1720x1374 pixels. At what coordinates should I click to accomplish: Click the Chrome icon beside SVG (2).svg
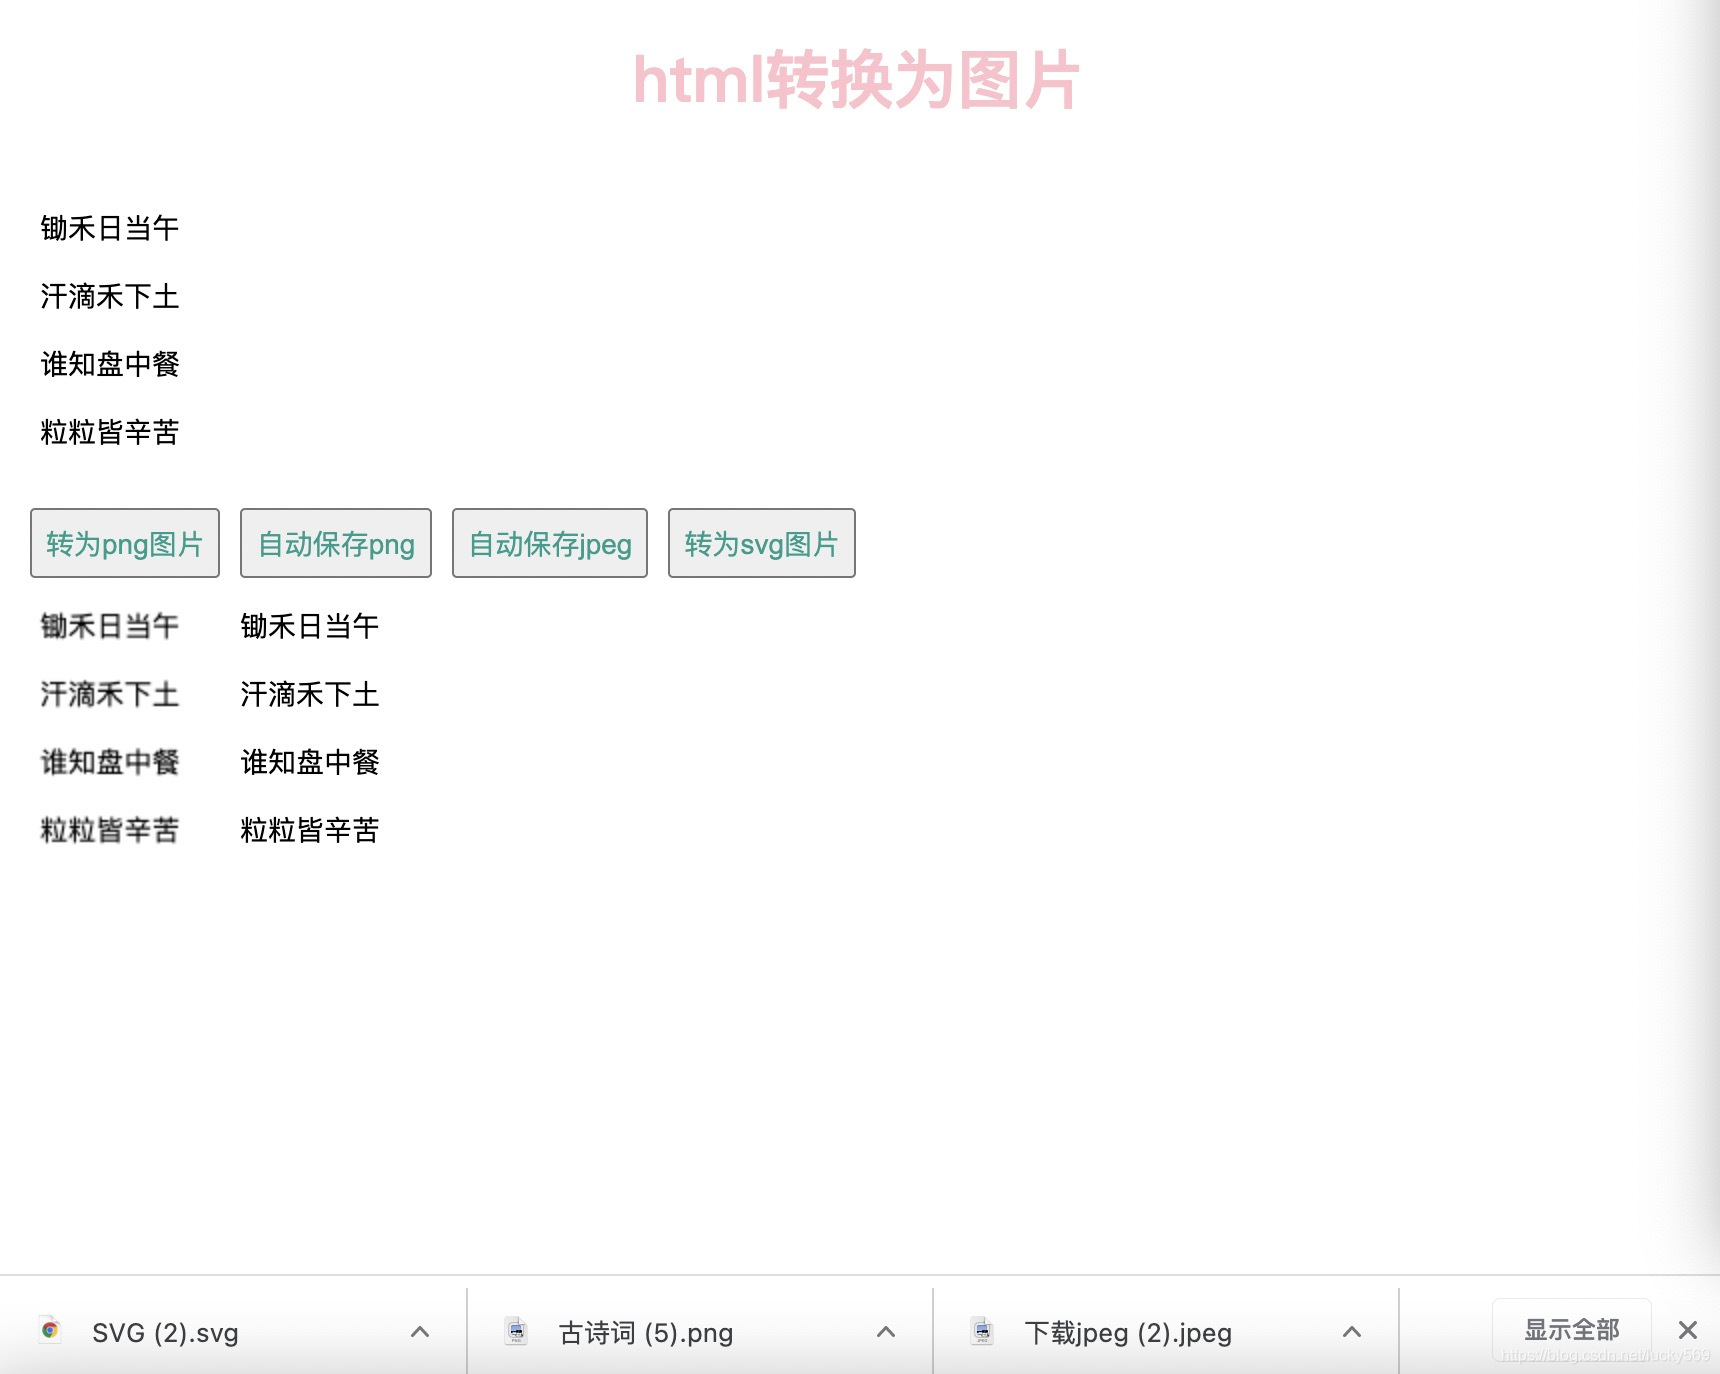click(x=51, y=1332)
